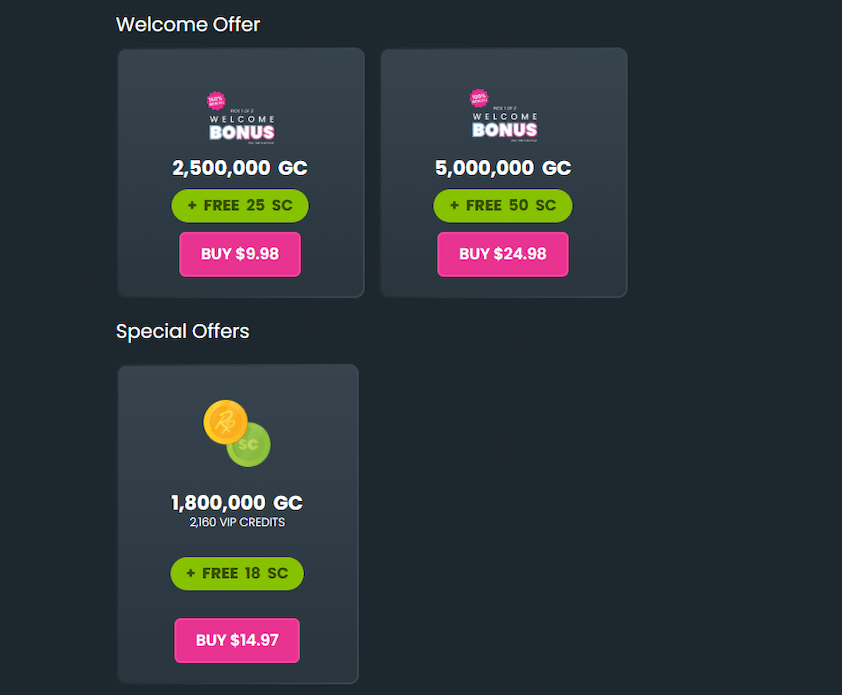
Task: Click the 5,000,000 GC amount text
Action: tap(503, 168)
